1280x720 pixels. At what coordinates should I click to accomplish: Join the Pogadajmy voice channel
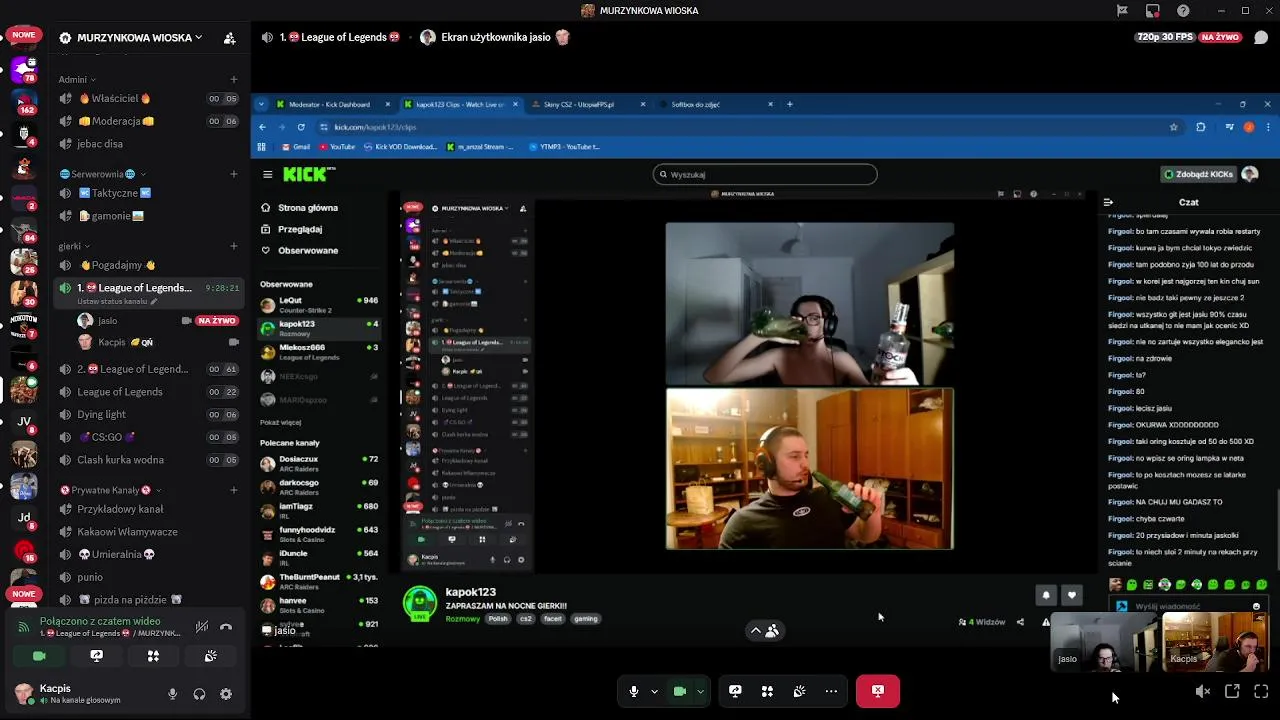point(148,265)
